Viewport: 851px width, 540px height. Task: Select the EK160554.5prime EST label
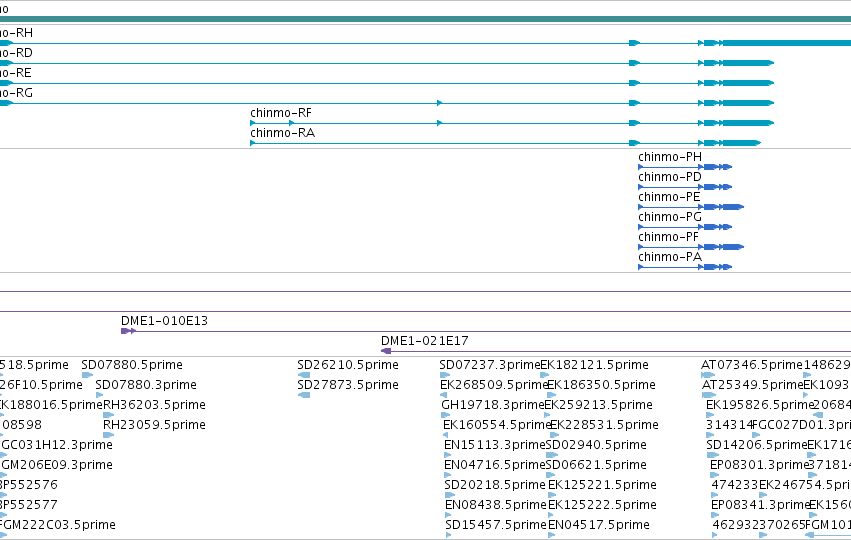coord(498,425)
